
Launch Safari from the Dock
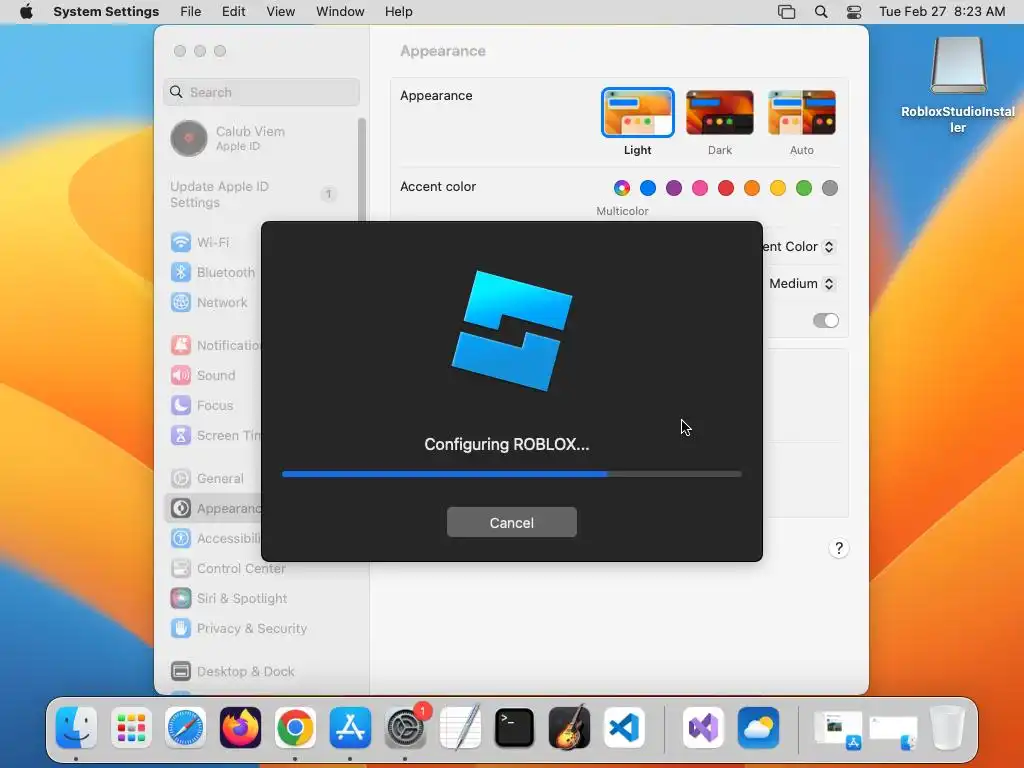pos(185,727)
